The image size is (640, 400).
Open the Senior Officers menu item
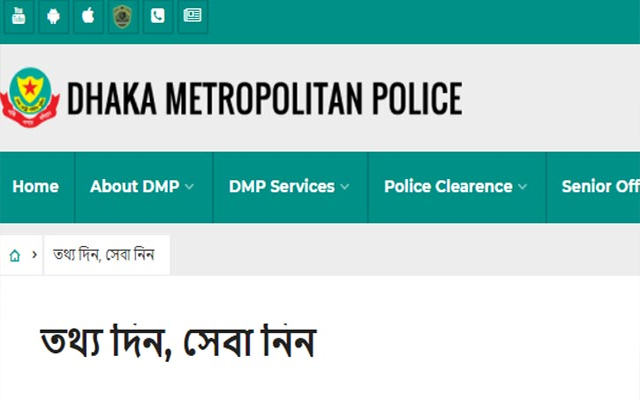click(x=600, y=187)
